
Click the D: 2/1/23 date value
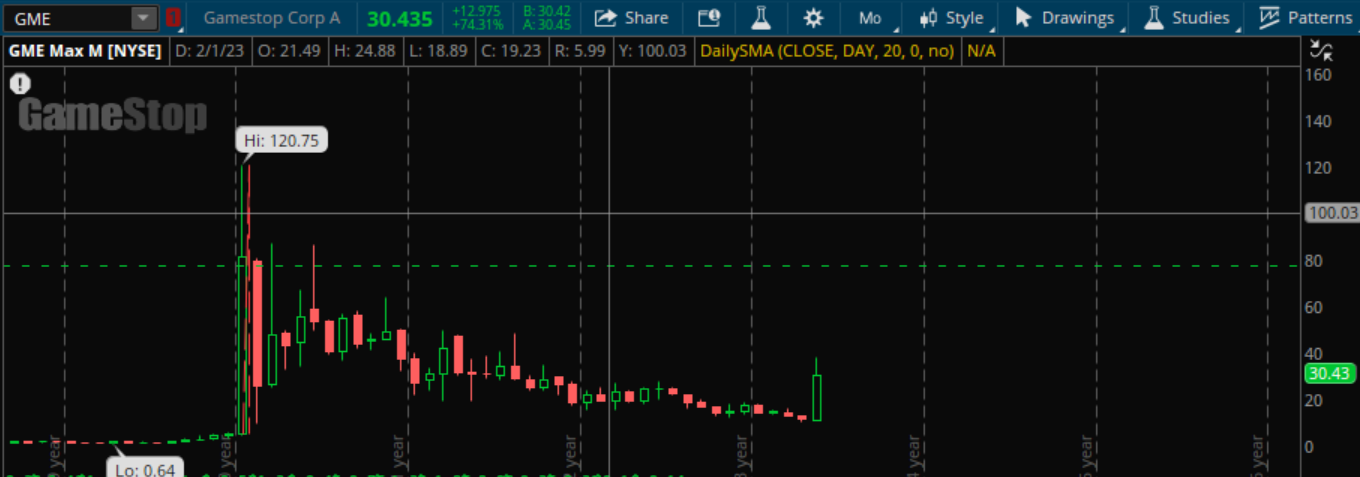click(212, 51)
